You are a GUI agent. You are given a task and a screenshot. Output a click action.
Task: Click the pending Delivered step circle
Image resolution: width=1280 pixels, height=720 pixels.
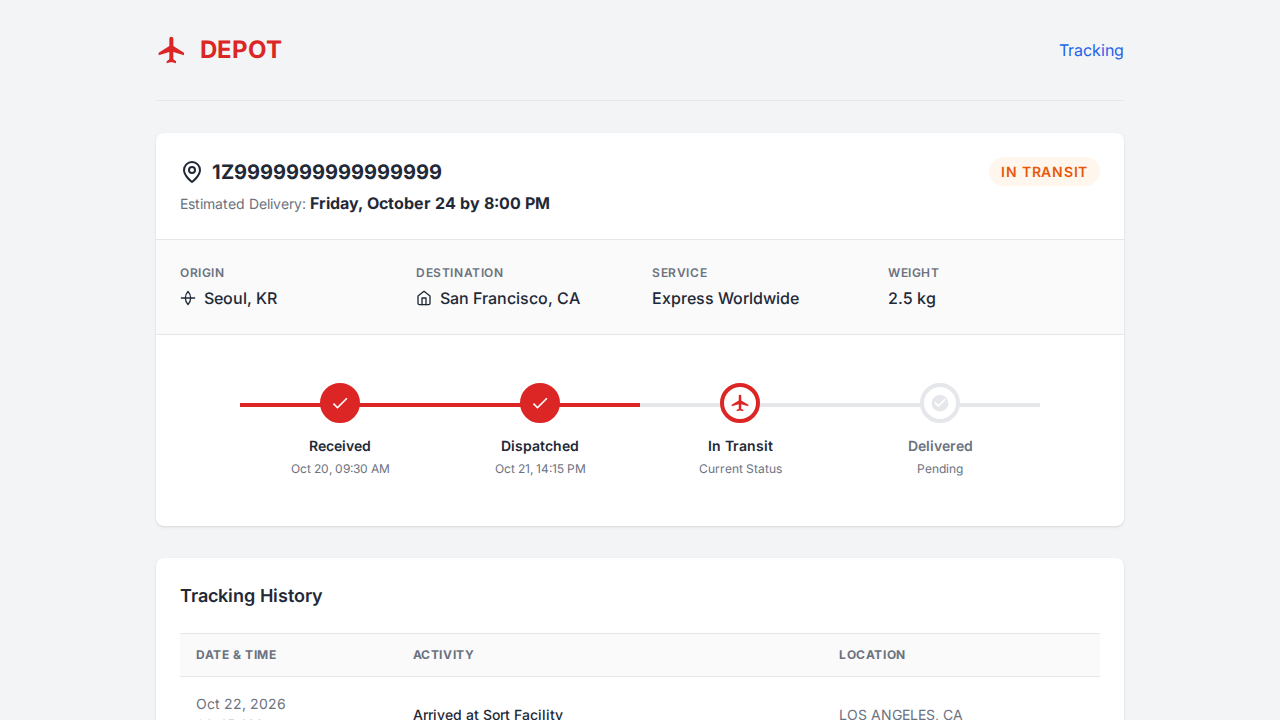pyautogui.click(x=940, y=403)
